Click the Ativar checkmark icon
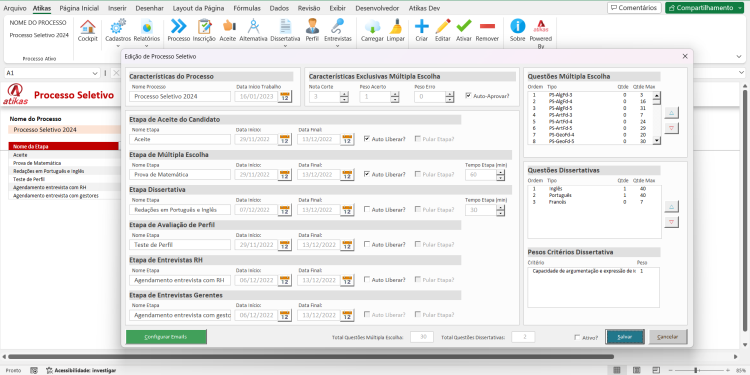Viewport: 750px width, 375px height. (x=463, y=26)
